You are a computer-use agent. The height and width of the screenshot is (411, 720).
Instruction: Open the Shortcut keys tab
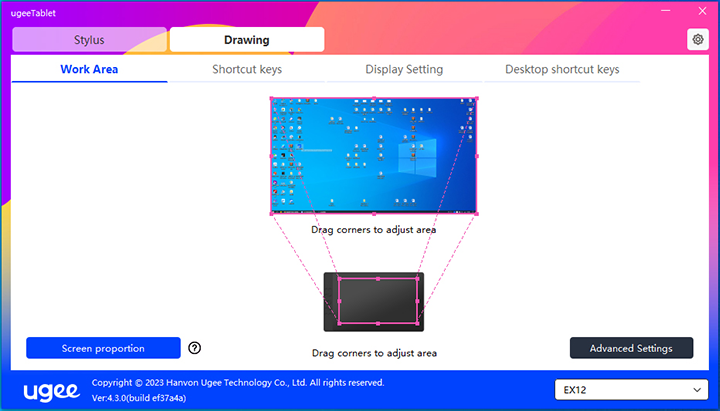pyautogui.click(x=247, y=70)
